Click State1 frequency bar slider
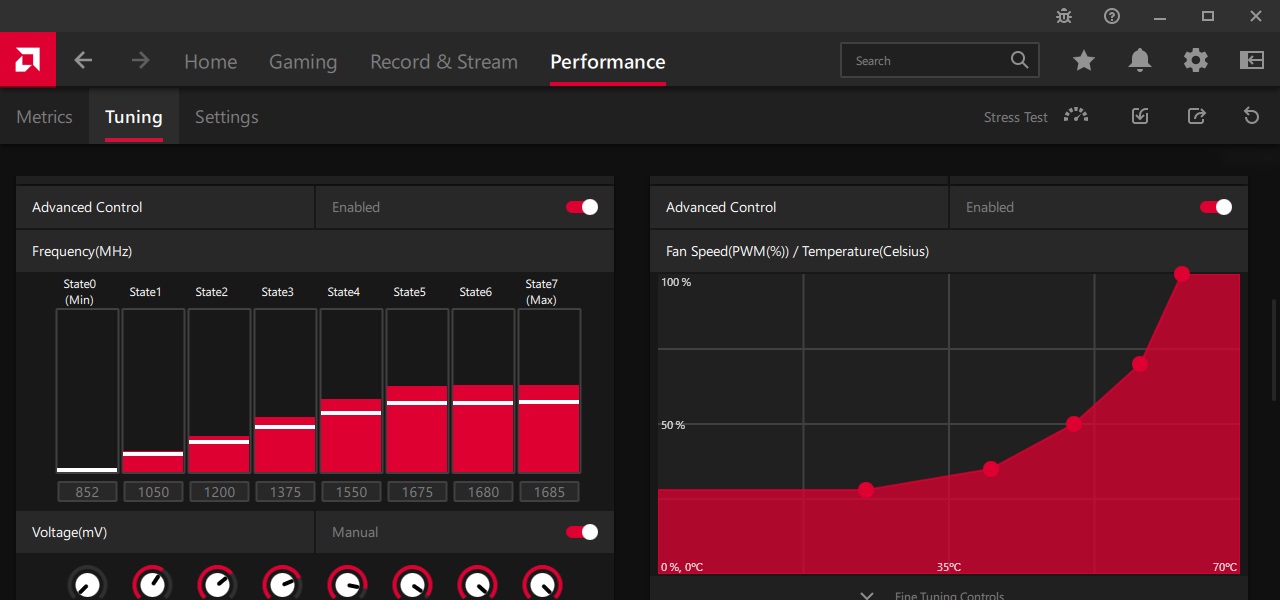The height and width of the screenshot is (600, 1280). 153,391
